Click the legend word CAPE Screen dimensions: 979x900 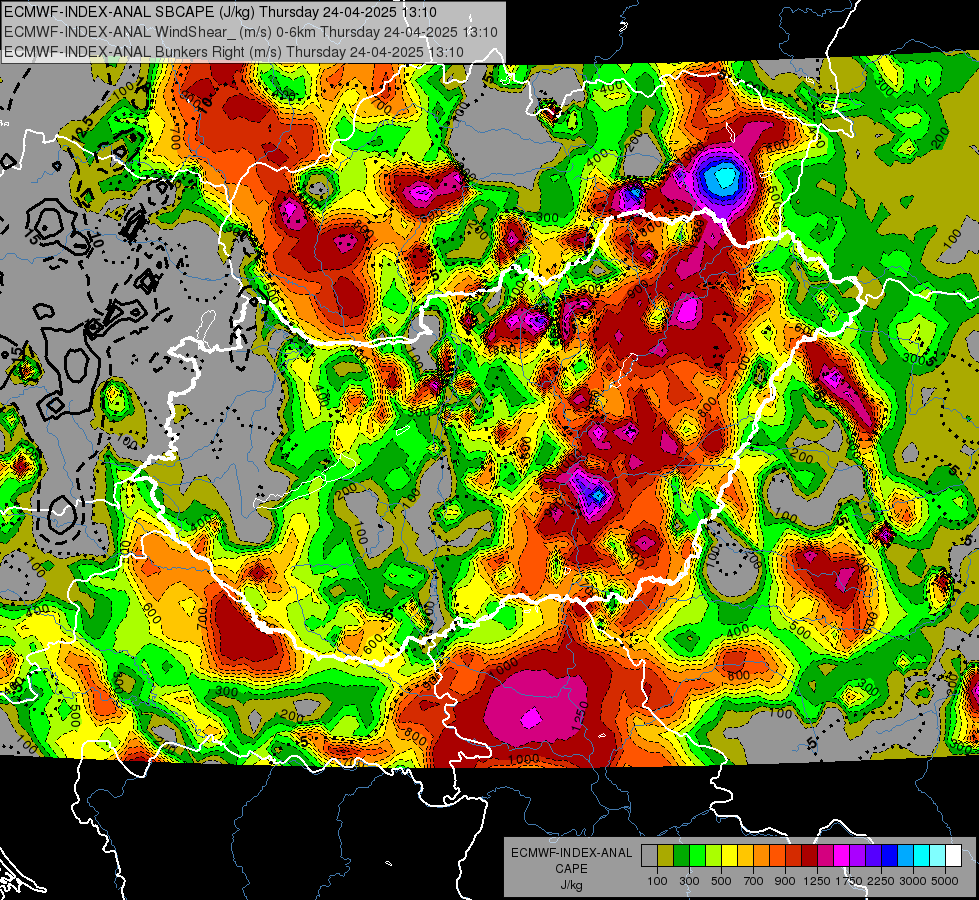(571, 869)
